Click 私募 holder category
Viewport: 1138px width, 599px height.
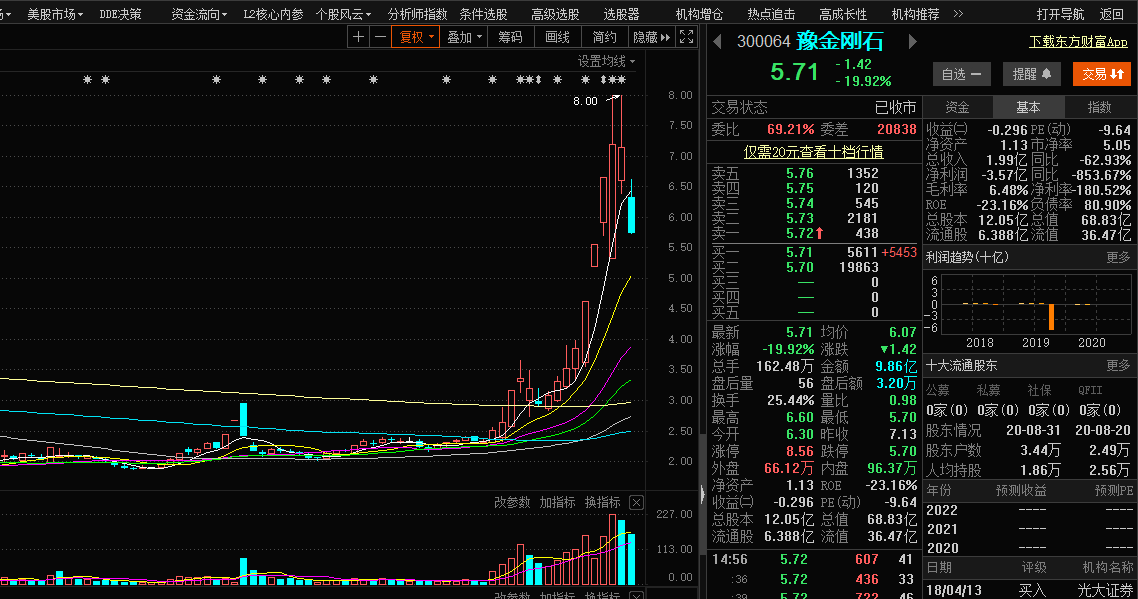click(x=988, y=390)
